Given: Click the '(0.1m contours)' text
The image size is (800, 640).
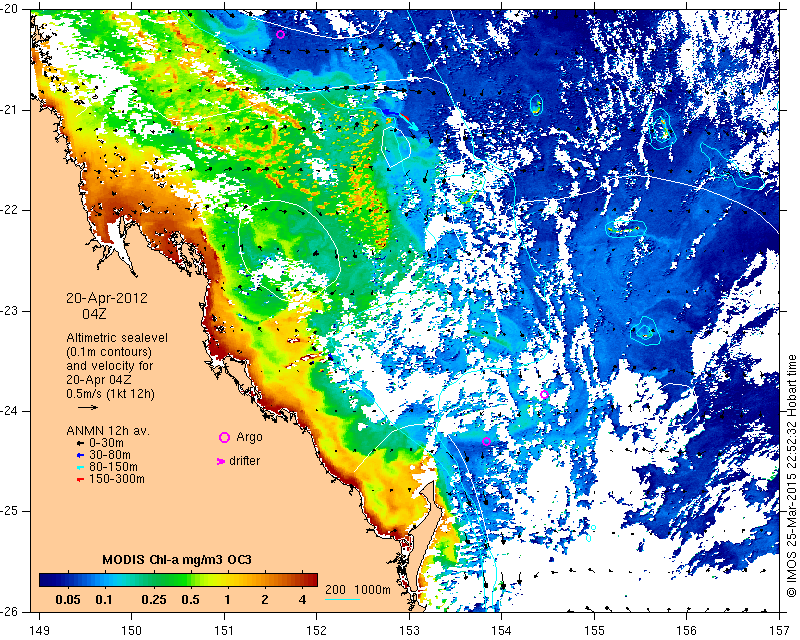Looking at the screenshot, I should tap(109, 352).
